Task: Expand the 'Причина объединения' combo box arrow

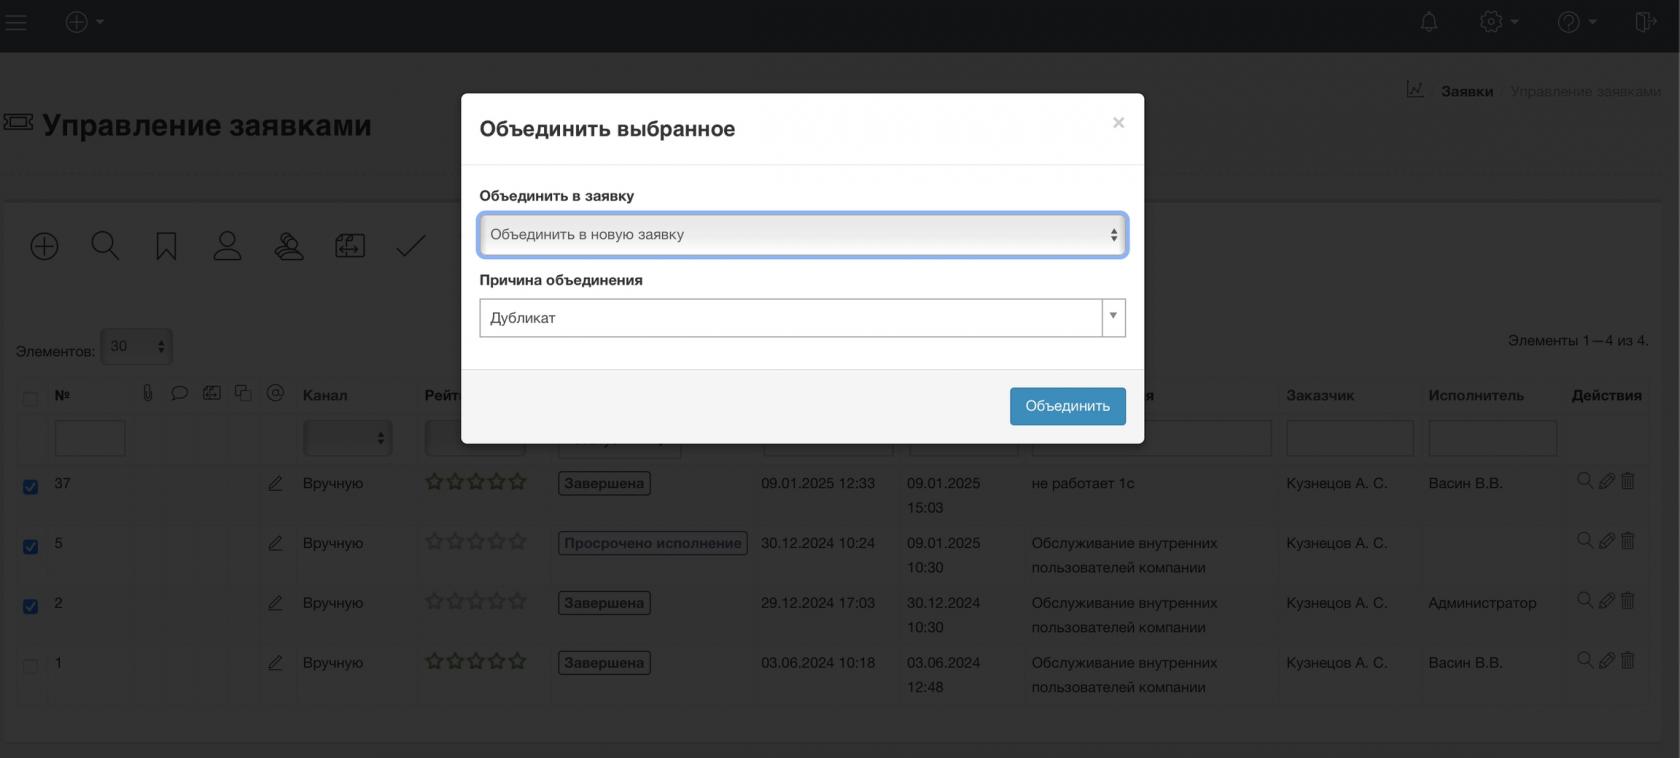Action: [x=1113, y=318]
